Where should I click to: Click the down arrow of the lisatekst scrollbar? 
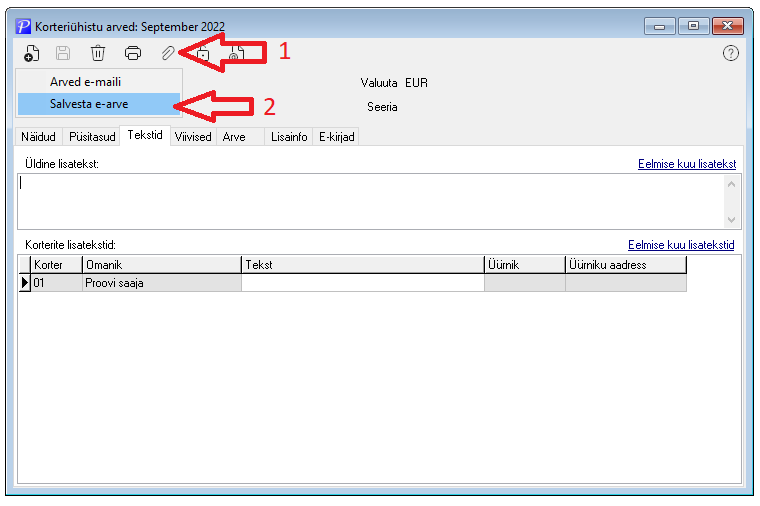[x=731, y=220]
